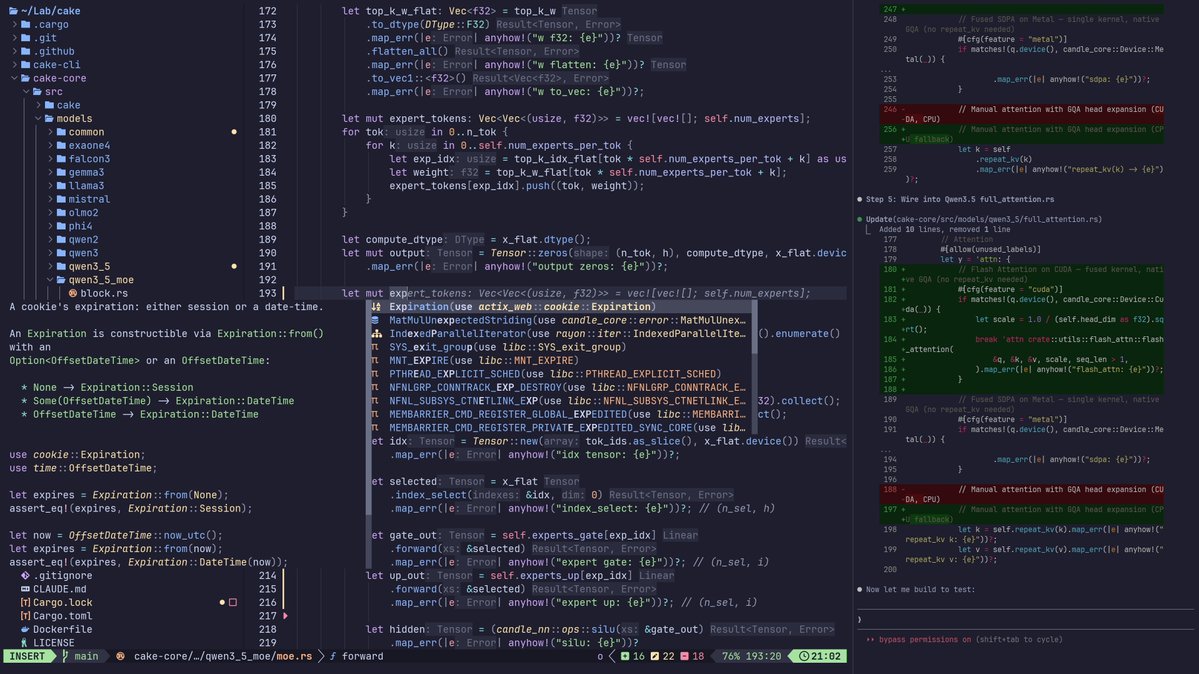The image size is (1199, 674).
Task: Click the pink sign marker at line 217
Action: [285, 616]
